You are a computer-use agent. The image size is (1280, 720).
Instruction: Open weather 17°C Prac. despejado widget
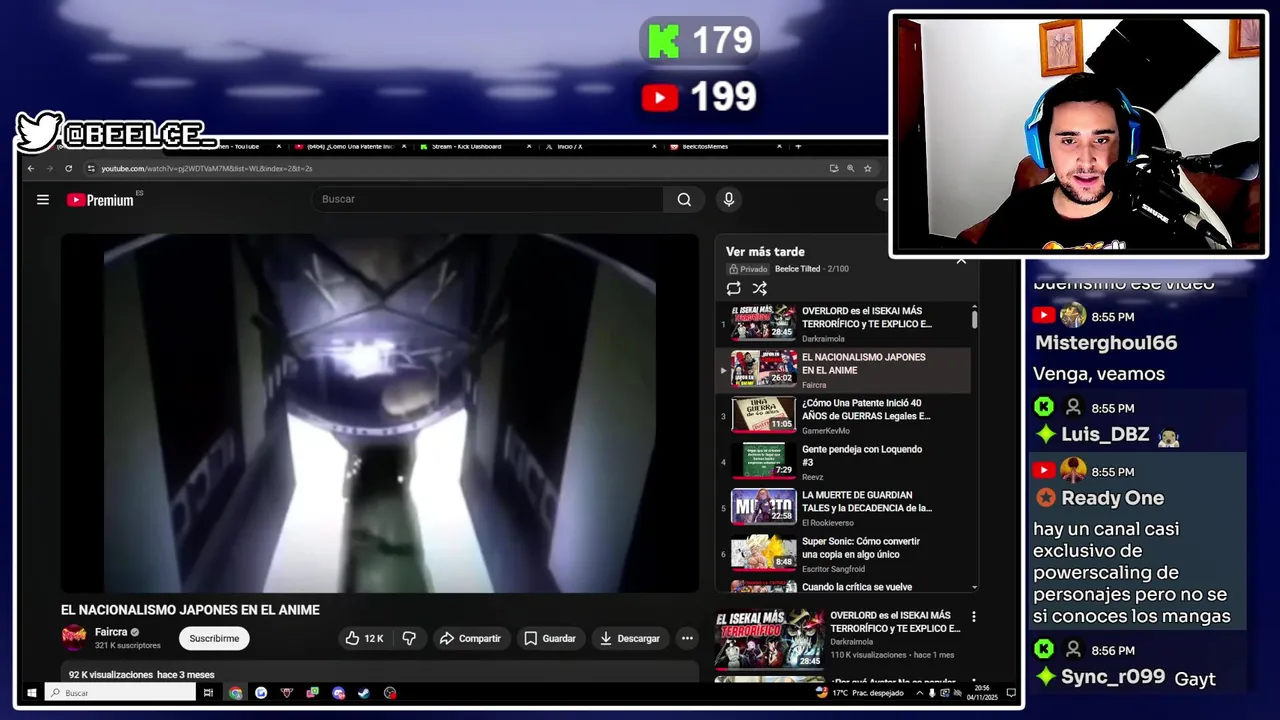pos(859,692)
